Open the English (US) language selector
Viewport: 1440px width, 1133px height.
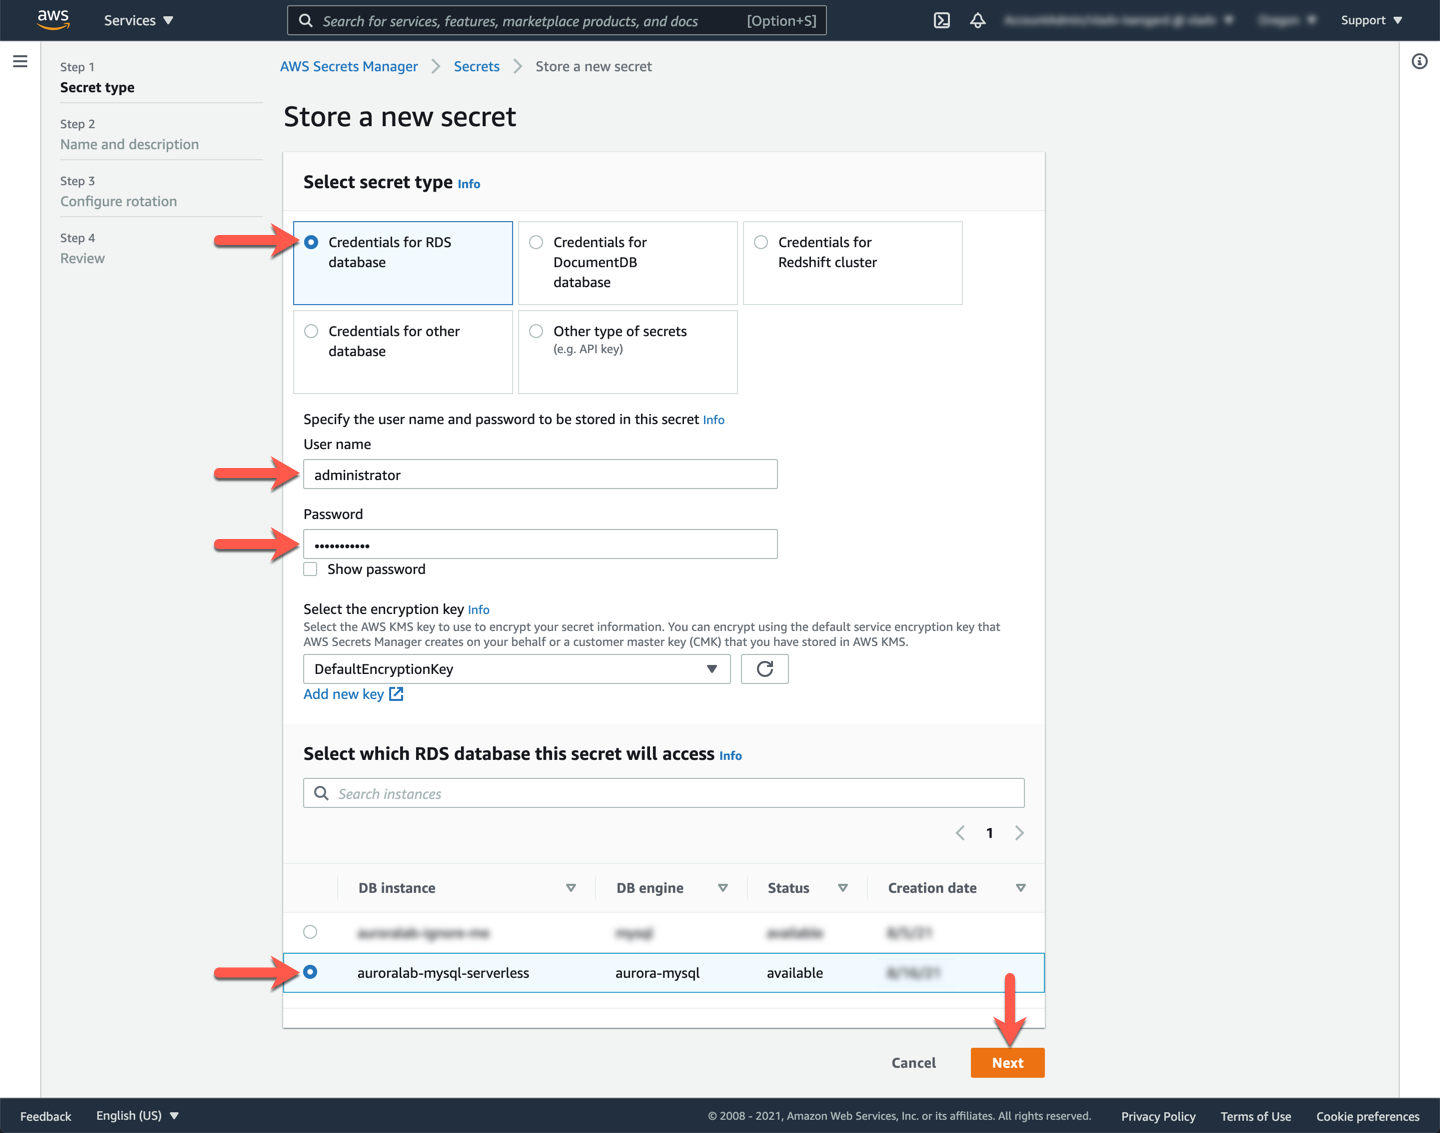pos(137,1116)
